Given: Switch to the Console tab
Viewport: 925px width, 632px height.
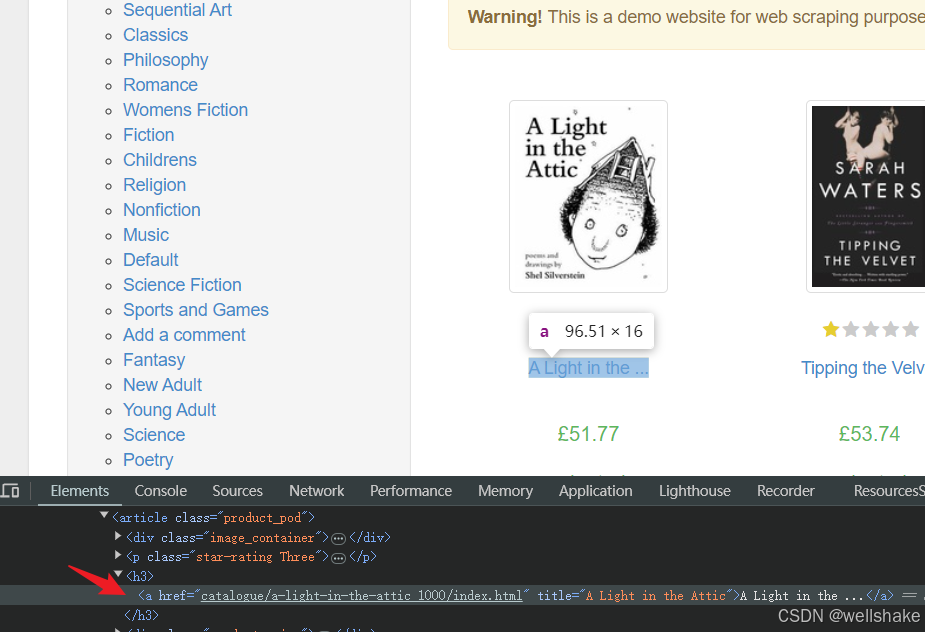Looking at the screenshot, I should pyautogui.click(x=160, y=491).
